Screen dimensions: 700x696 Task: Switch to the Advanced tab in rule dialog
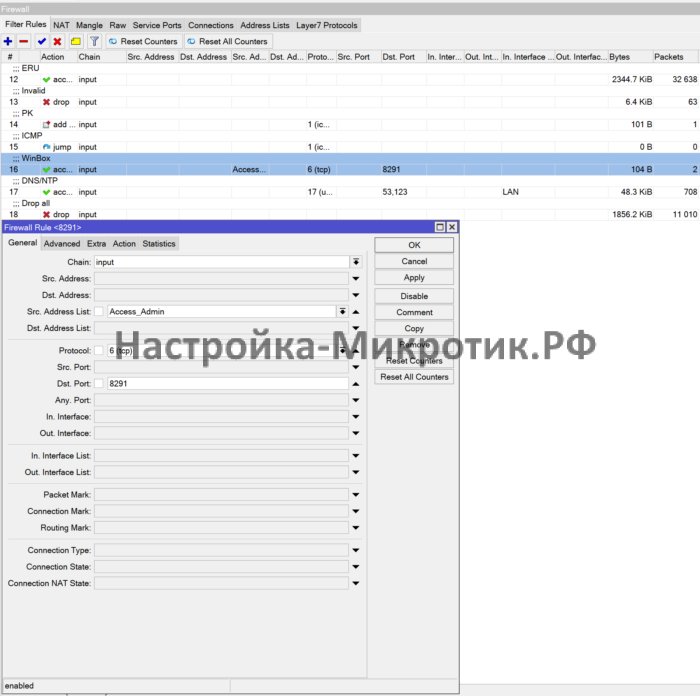[x=62, y=244]
